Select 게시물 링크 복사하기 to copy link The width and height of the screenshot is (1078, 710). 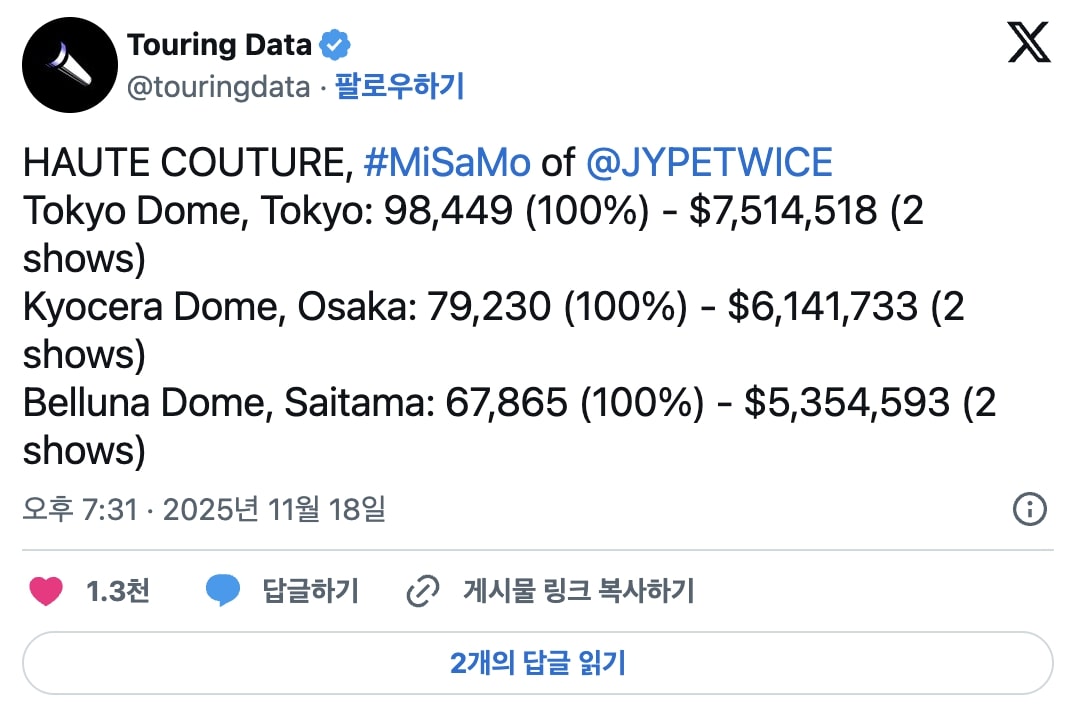[x=578, y=592]
